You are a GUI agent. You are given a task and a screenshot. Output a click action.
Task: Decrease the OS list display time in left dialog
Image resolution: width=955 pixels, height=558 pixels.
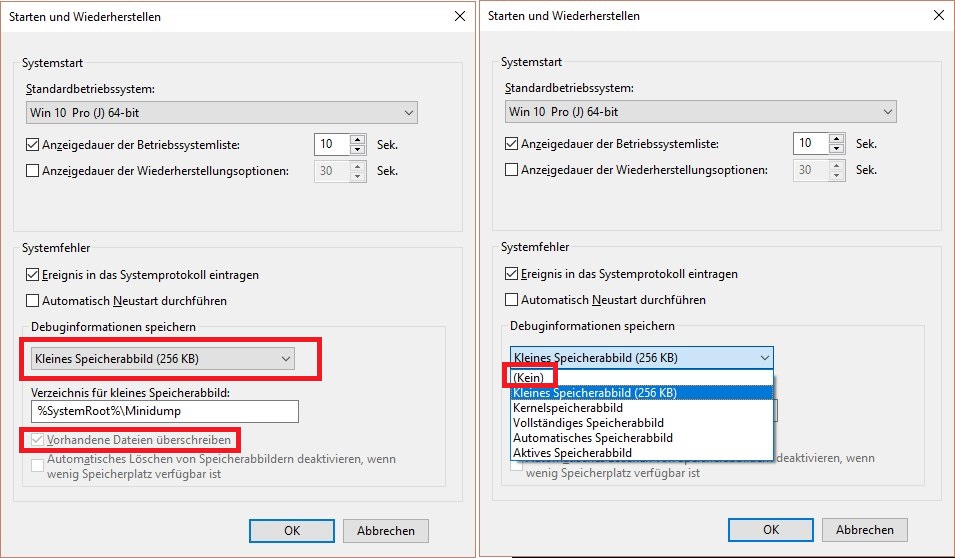[358, 150]
